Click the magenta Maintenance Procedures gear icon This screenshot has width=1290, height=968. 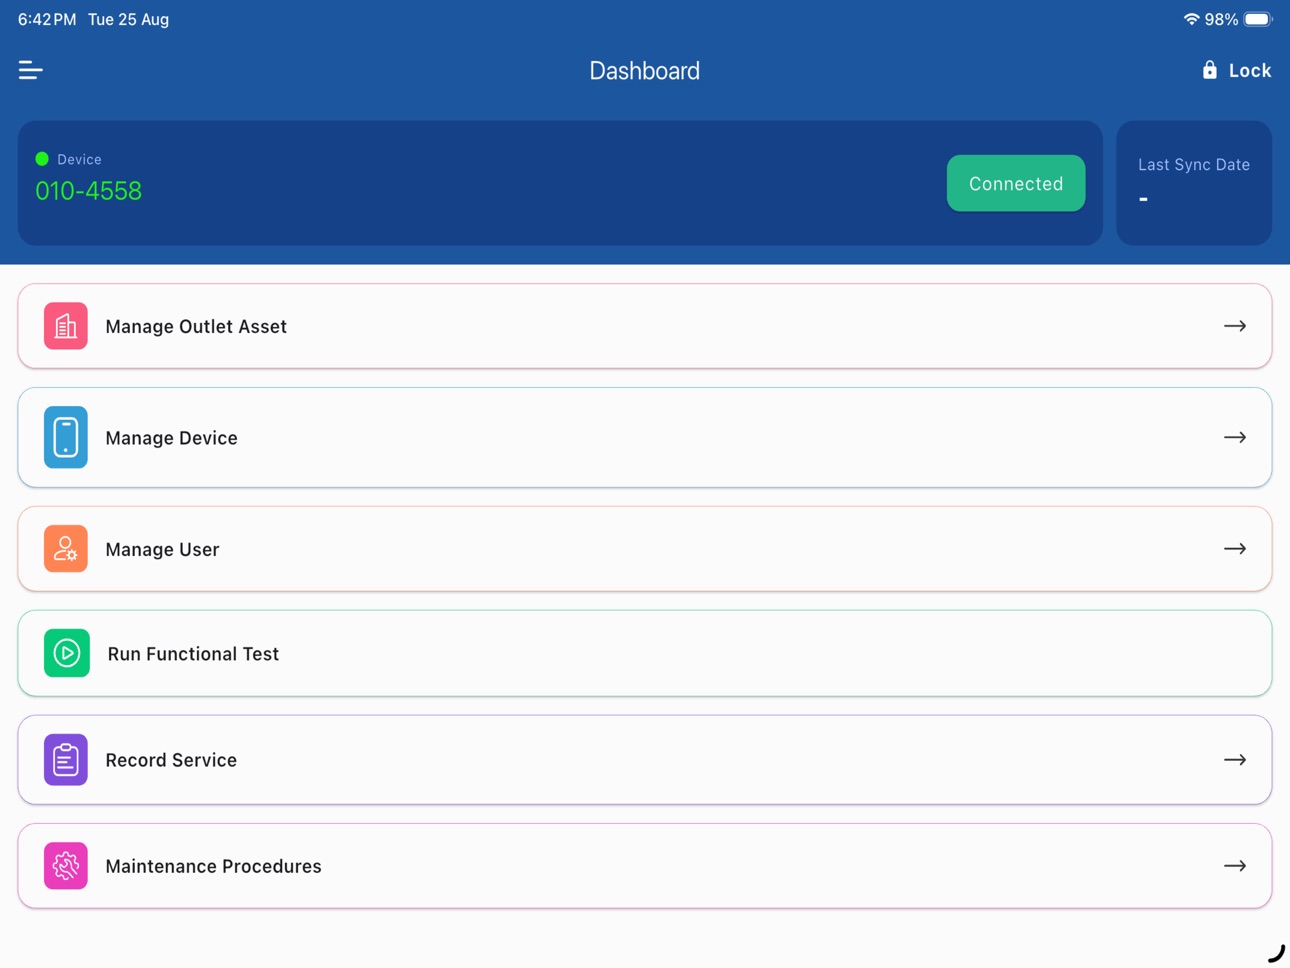[66, 866]
